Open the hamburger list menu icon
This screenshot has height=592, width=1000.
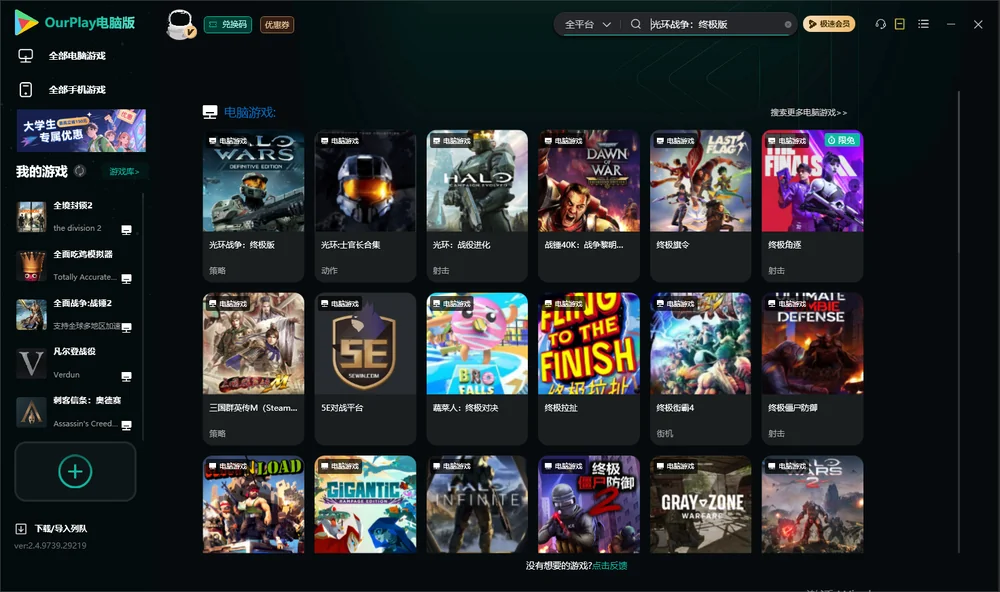tap(923, 24)
